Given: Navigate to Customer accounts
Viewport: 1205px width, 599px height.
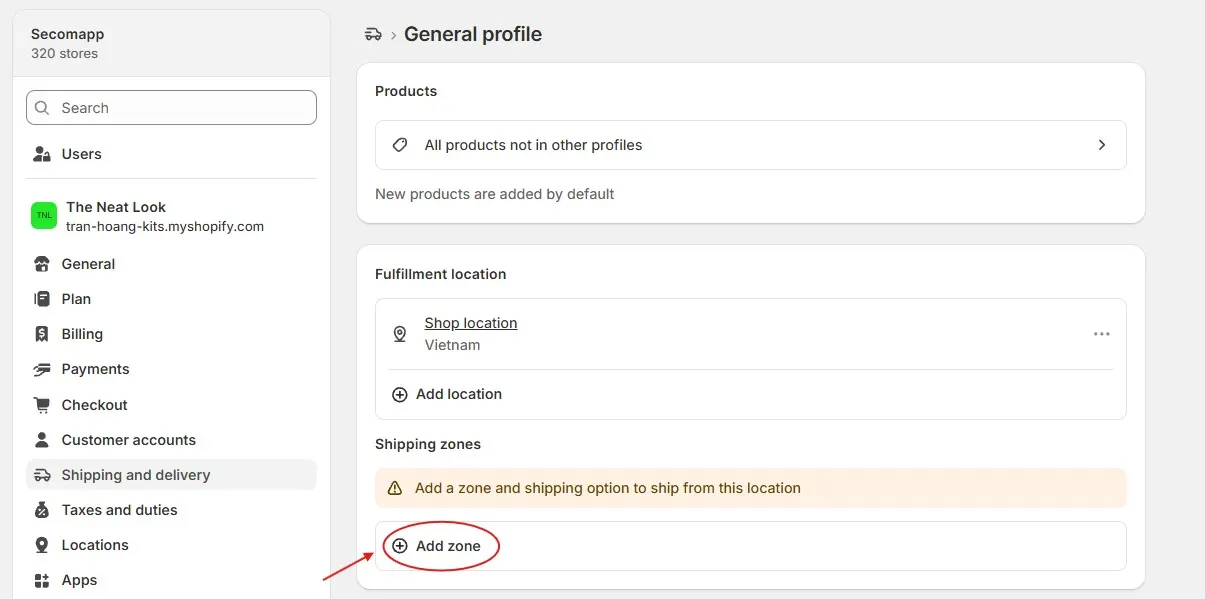Looking at the screenshot, I should point(171,440).
